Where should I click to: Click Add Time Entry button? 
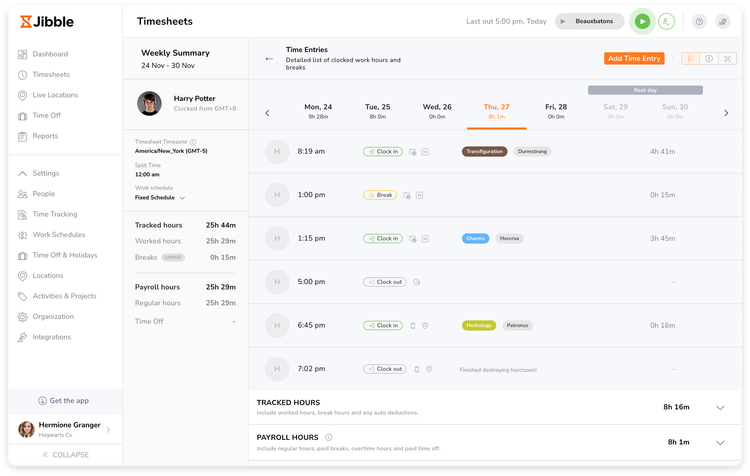pos(634,58)
